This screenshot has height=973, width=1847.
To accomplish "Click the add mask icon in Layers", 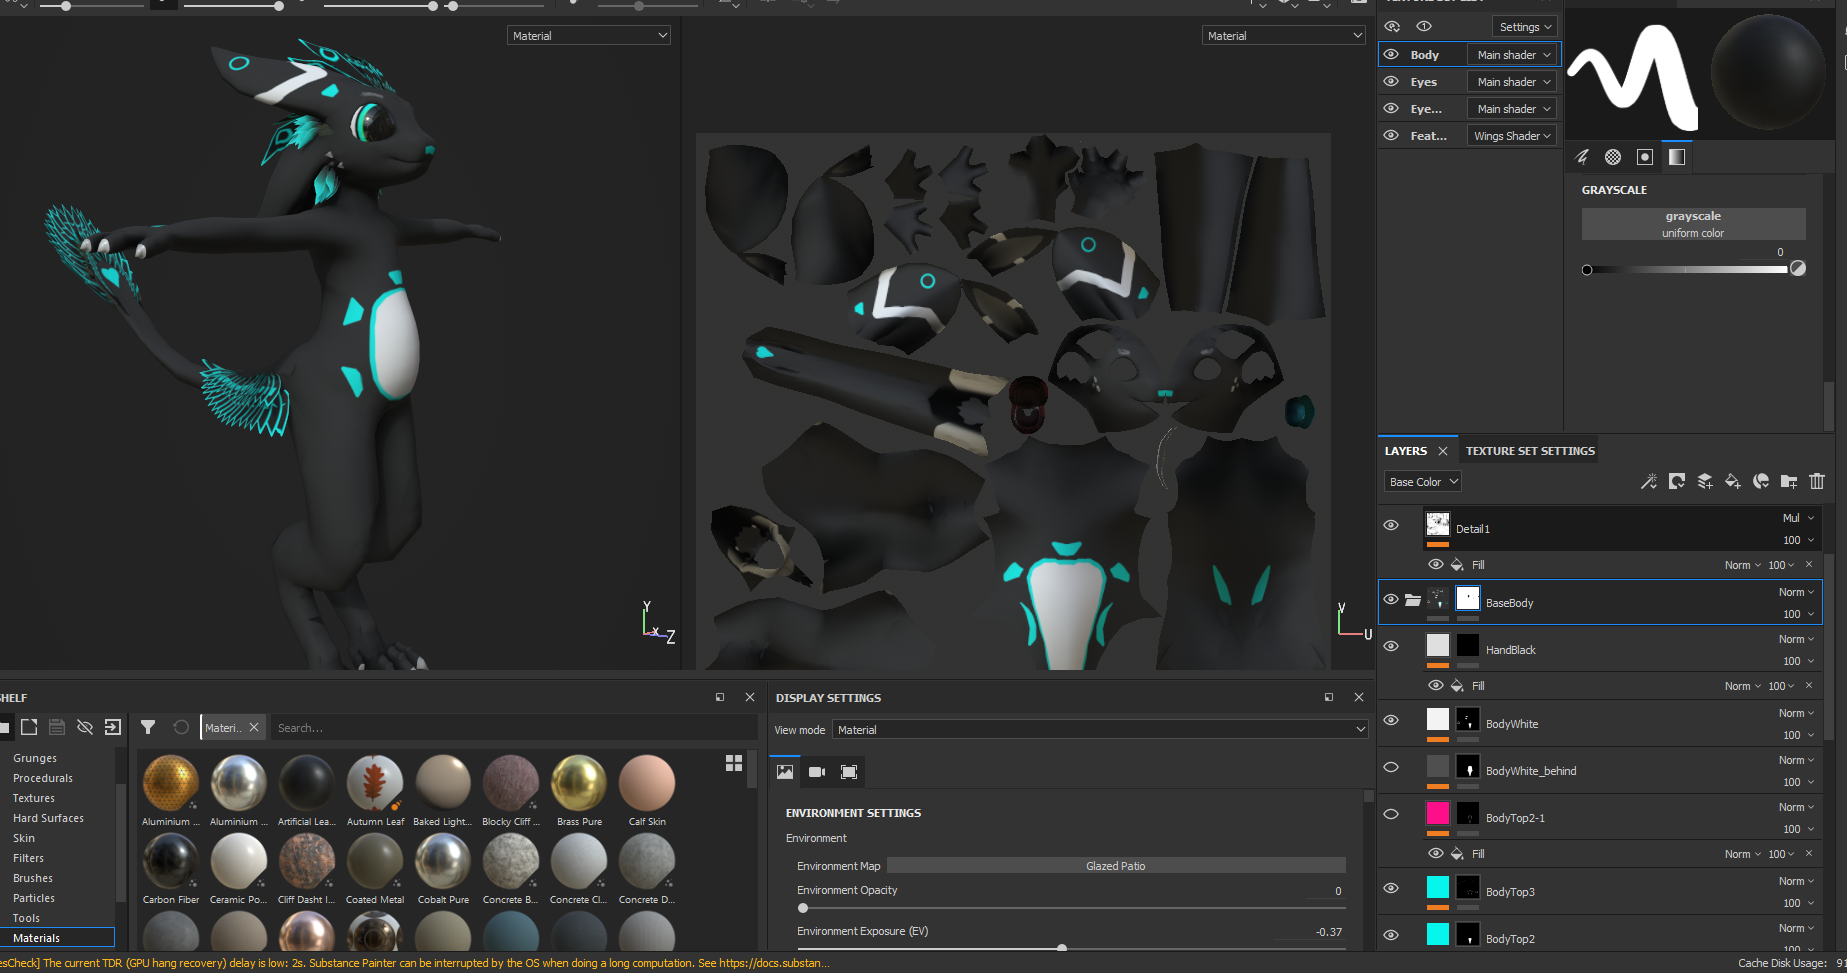I will tap(1677, 482).
